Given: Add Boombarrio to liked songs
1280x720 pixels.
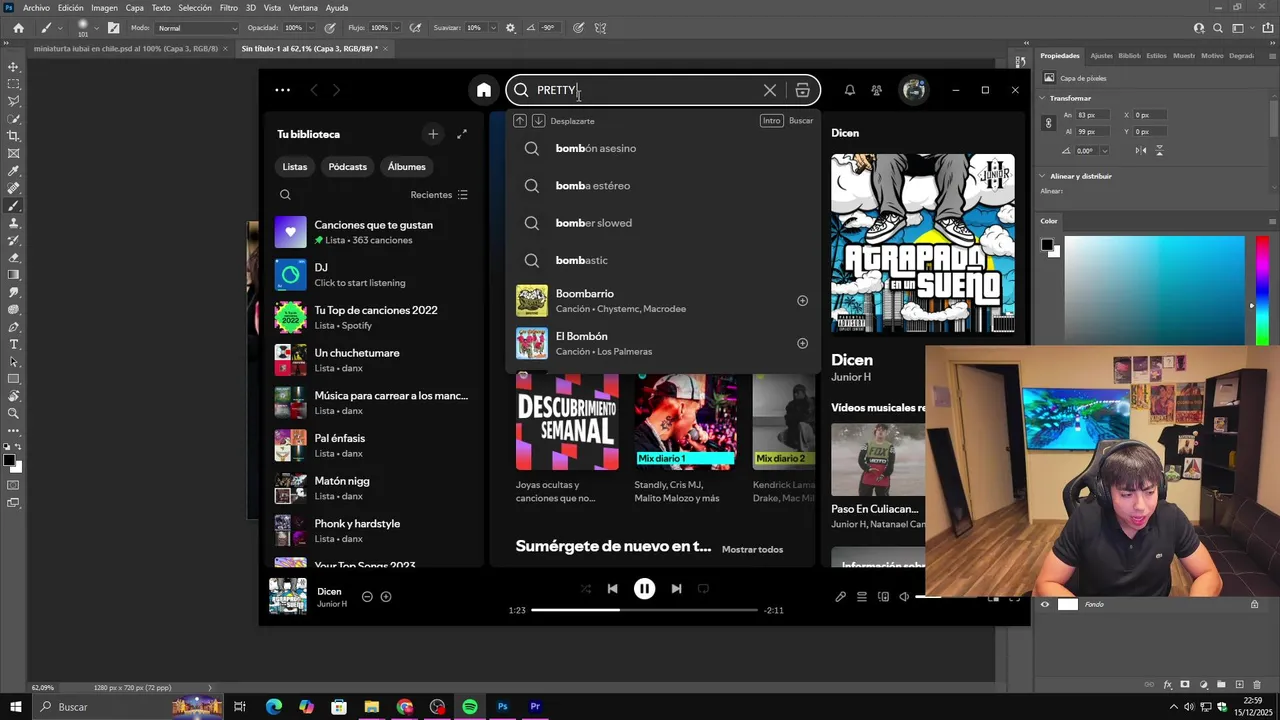Looking at the screenshot, I should 802,300.
